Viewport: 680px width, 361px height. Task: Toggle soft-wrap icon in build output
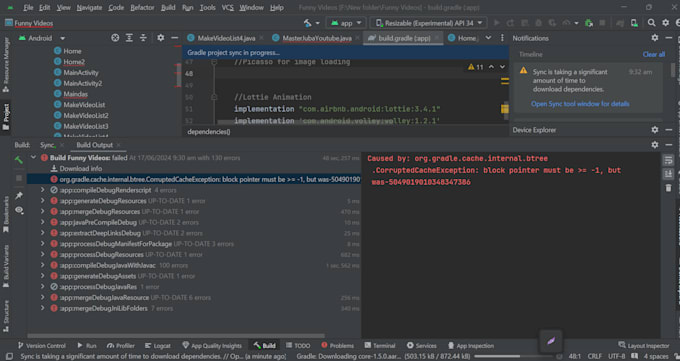coord(668,160)
